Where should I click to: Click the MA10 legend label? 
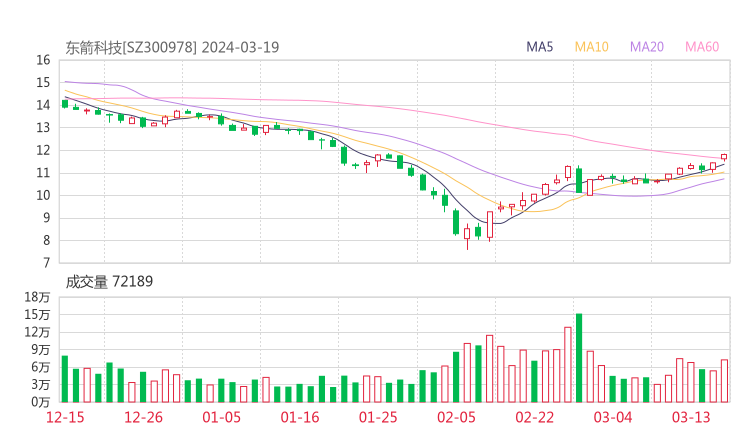pyautogui.click(x=591, y=47)
